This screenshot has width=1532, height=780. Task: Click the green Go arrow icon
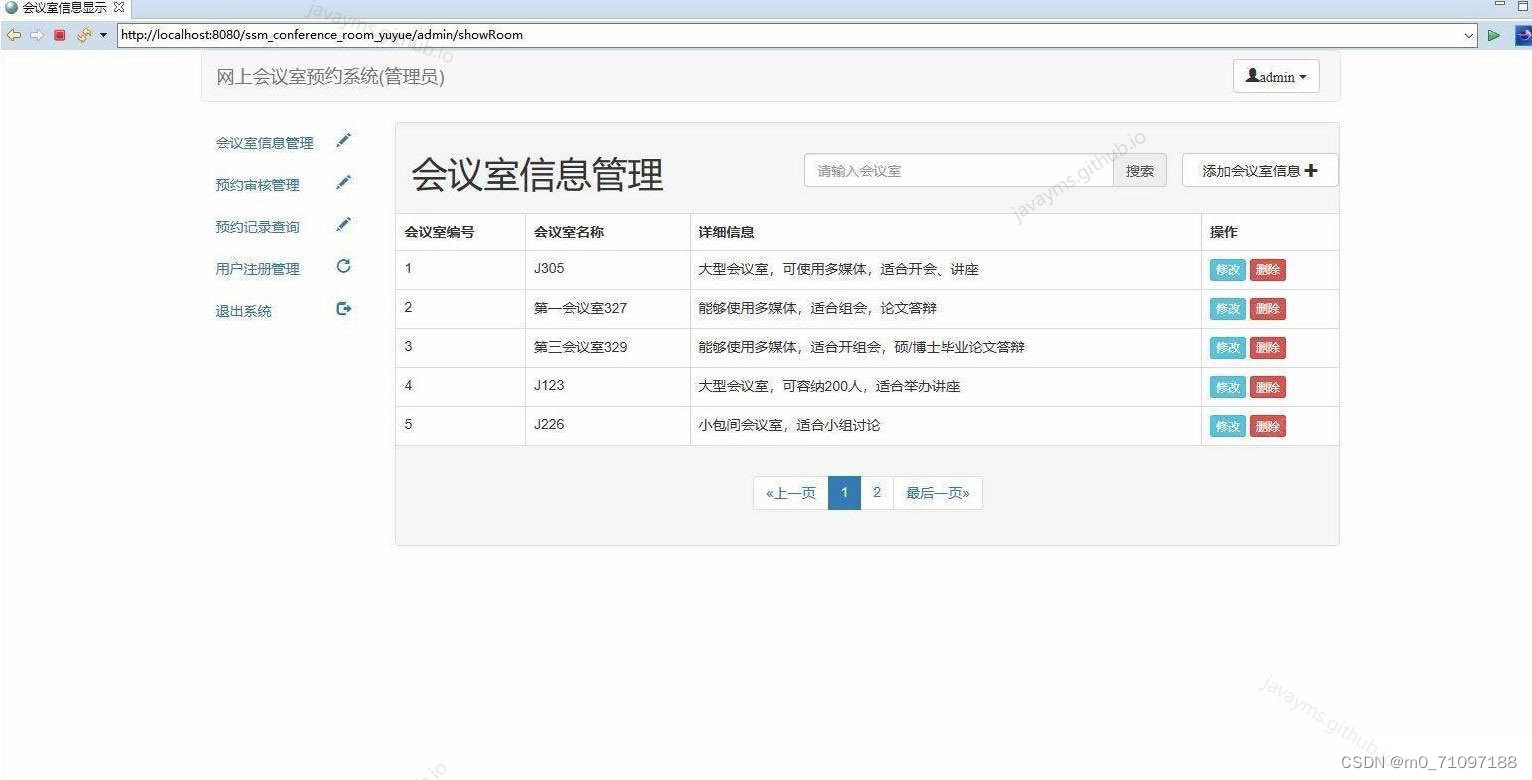coord(1494,35)
